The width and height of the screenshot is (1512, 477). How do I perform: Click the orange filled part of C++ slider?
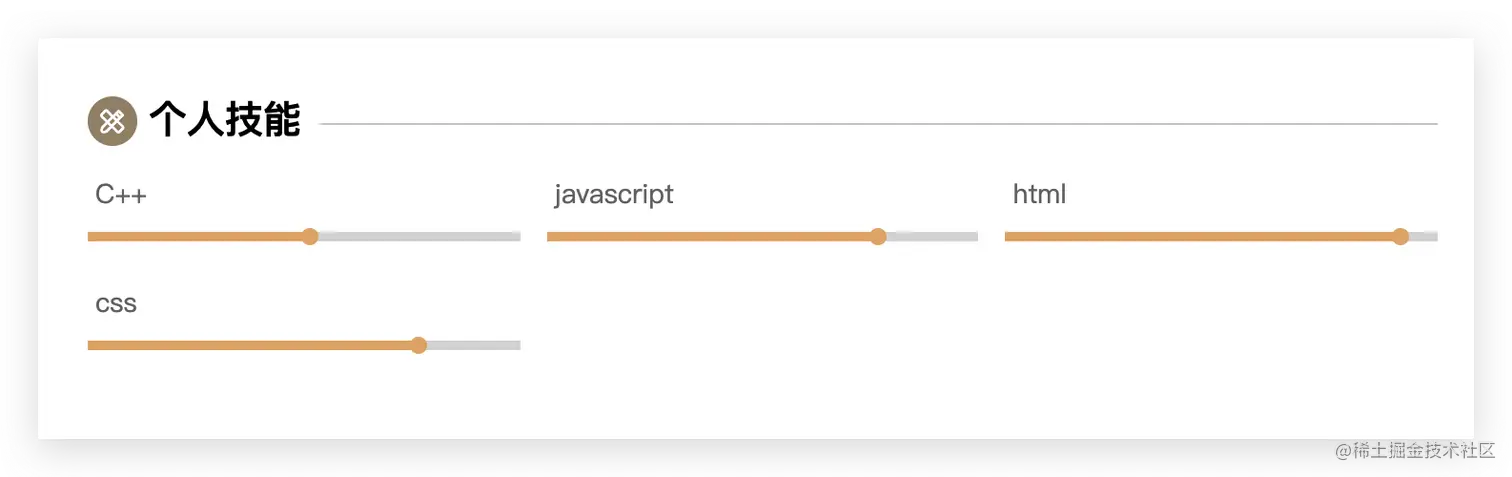coord(195,237)
